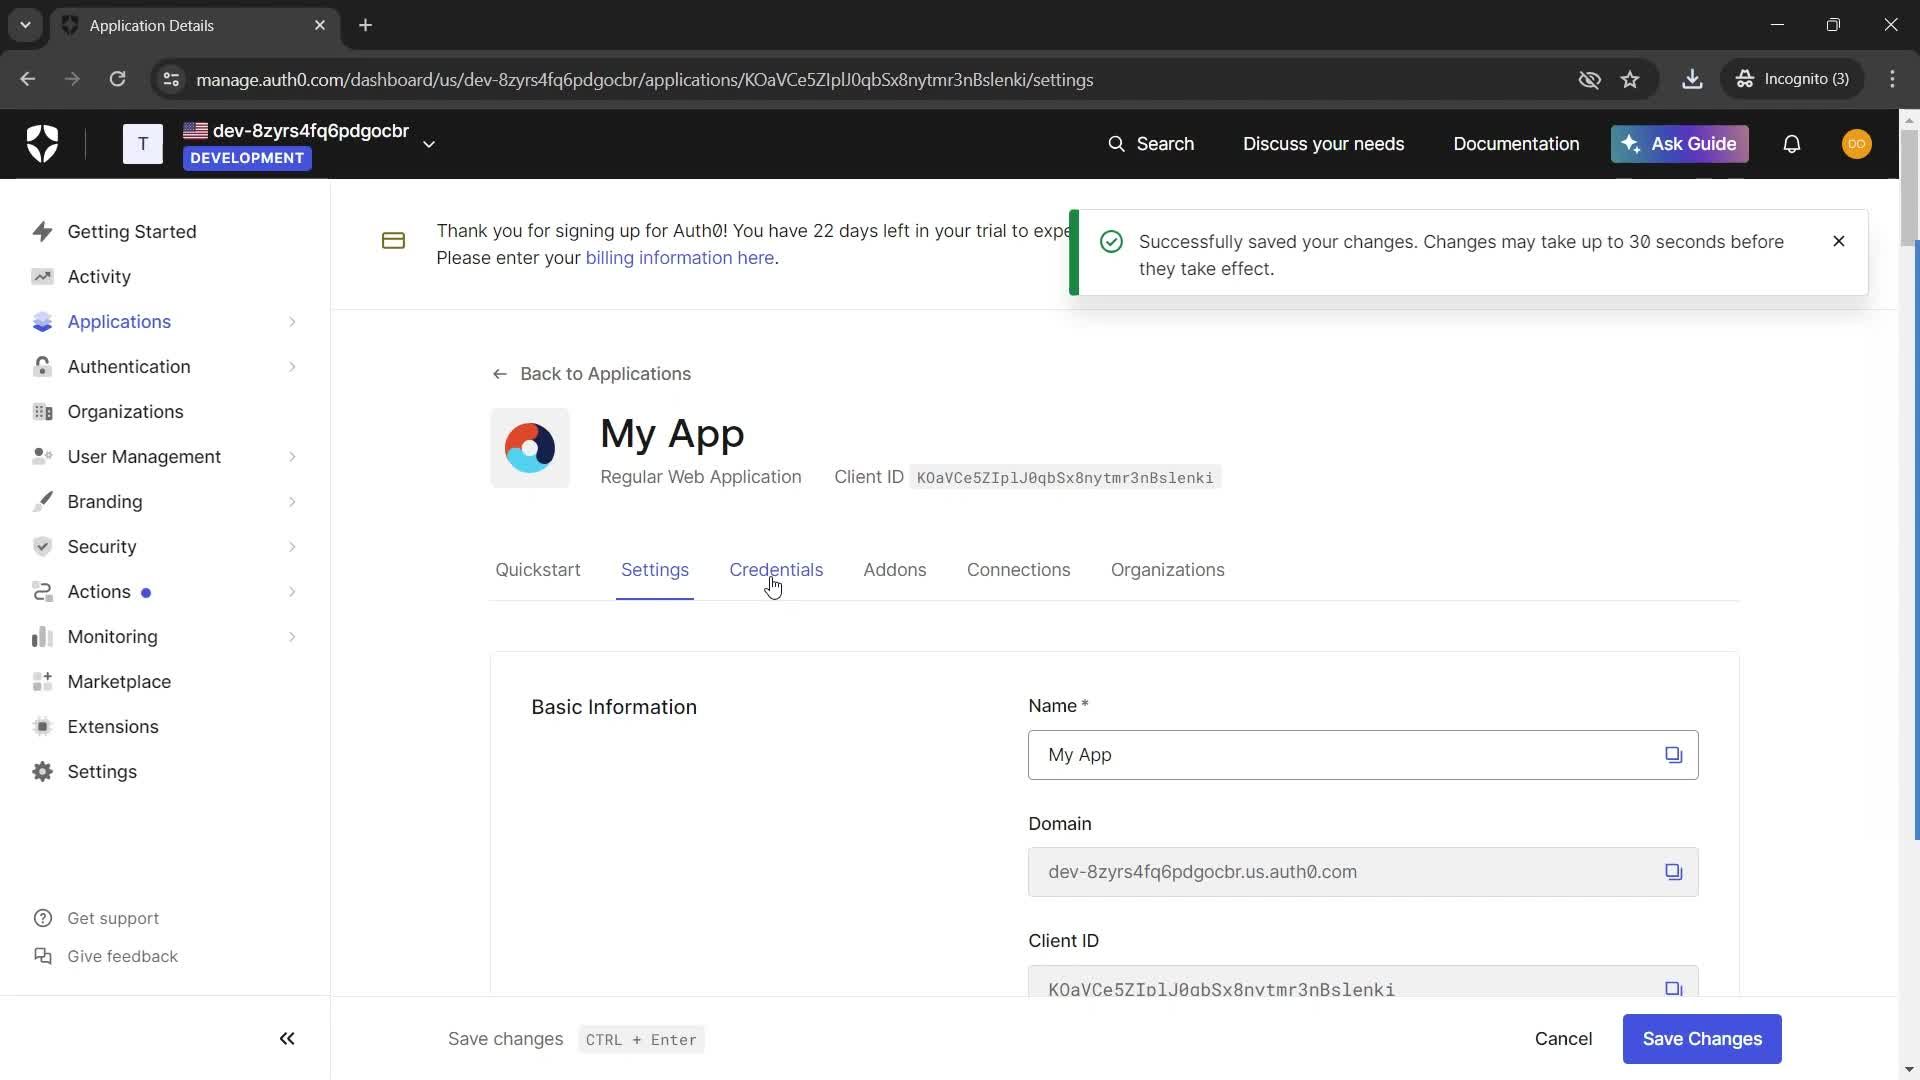Click the Organizations building icon
This screenshot has width=1920, height=1080.
pos(42,411)
